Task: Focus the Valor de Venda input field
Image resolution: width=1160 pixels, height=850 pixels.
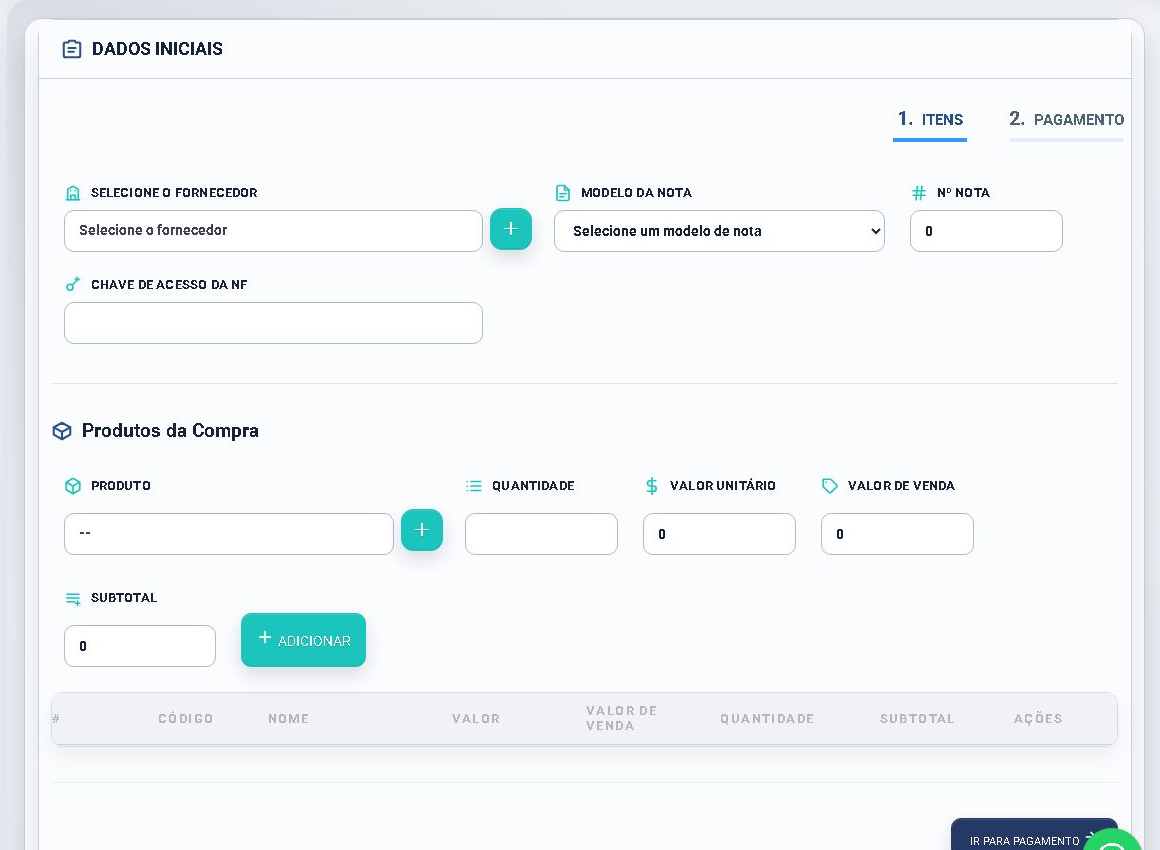Action: click(897, 533)
